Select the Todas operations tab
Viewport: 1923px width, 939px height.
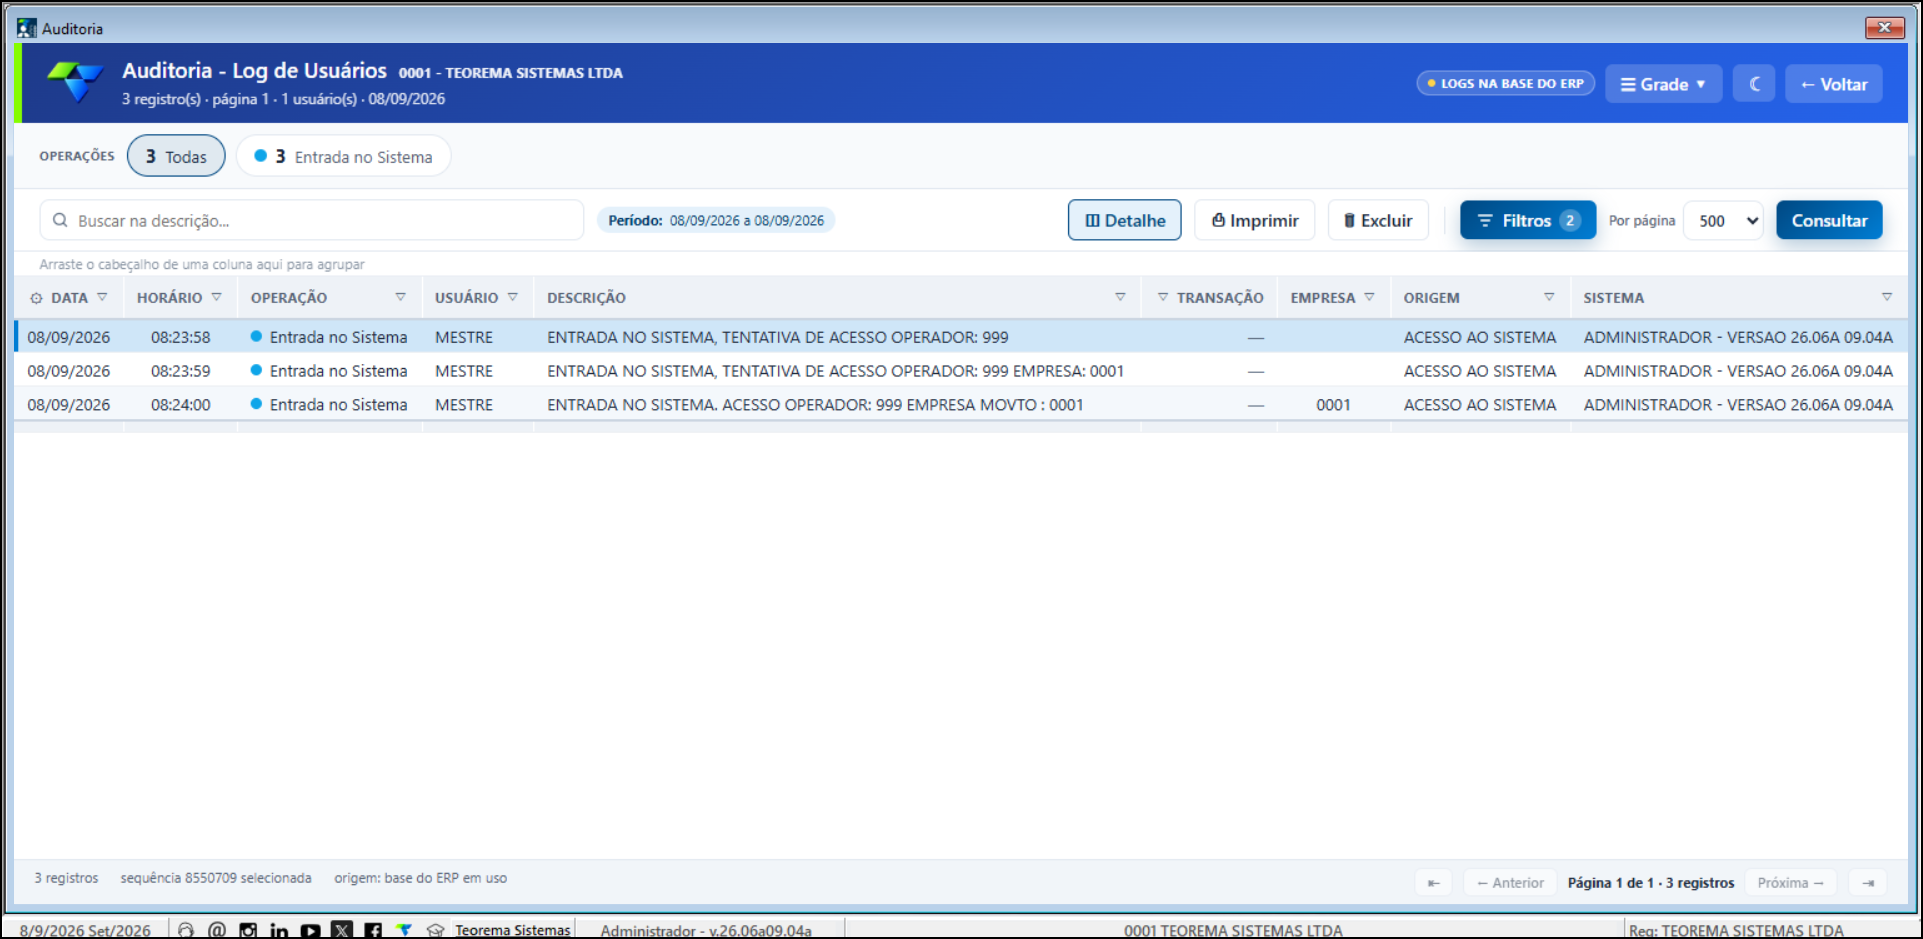pos(176,156)
